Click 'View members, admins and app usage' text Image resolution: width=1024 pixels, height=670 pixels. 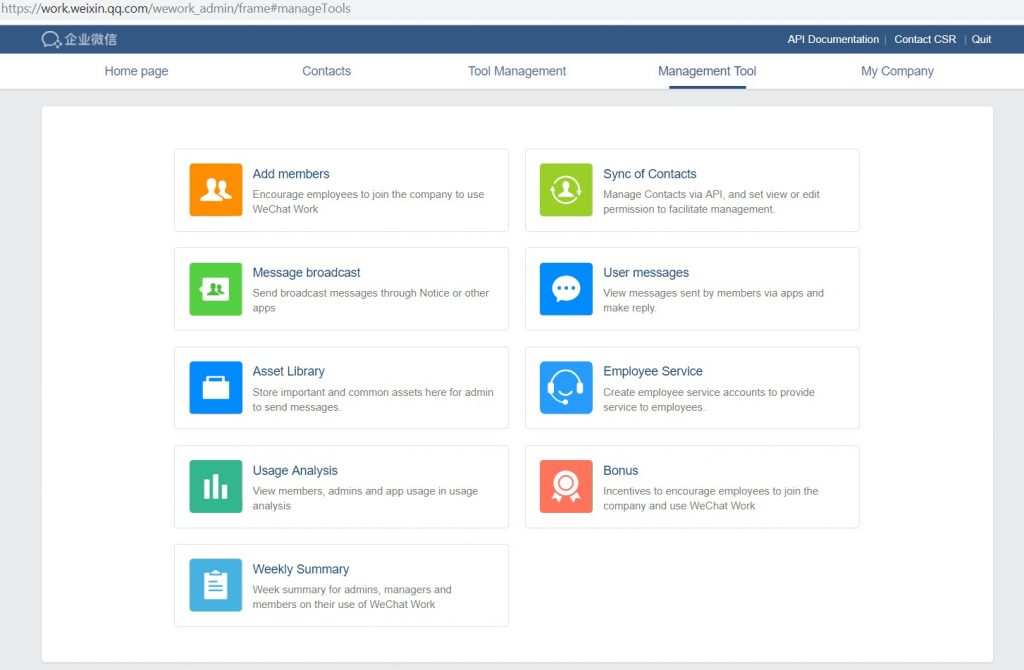coord(365,498)
